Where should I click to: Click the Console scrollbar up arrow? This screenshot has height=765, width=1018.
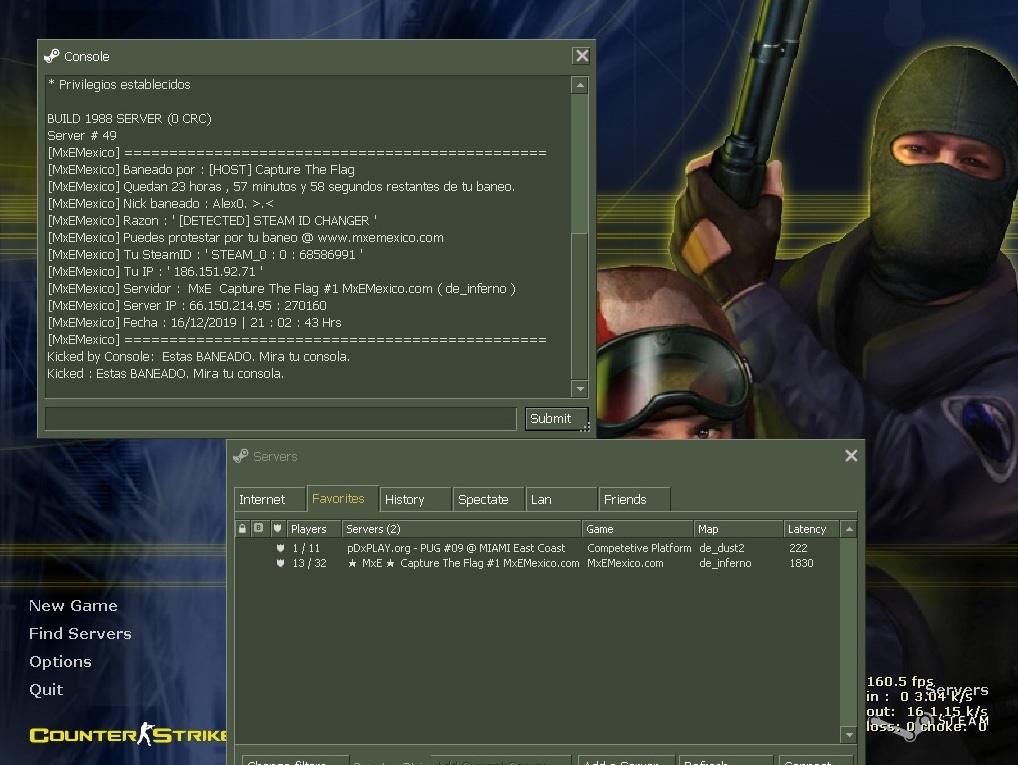click(x=580, y=85)
